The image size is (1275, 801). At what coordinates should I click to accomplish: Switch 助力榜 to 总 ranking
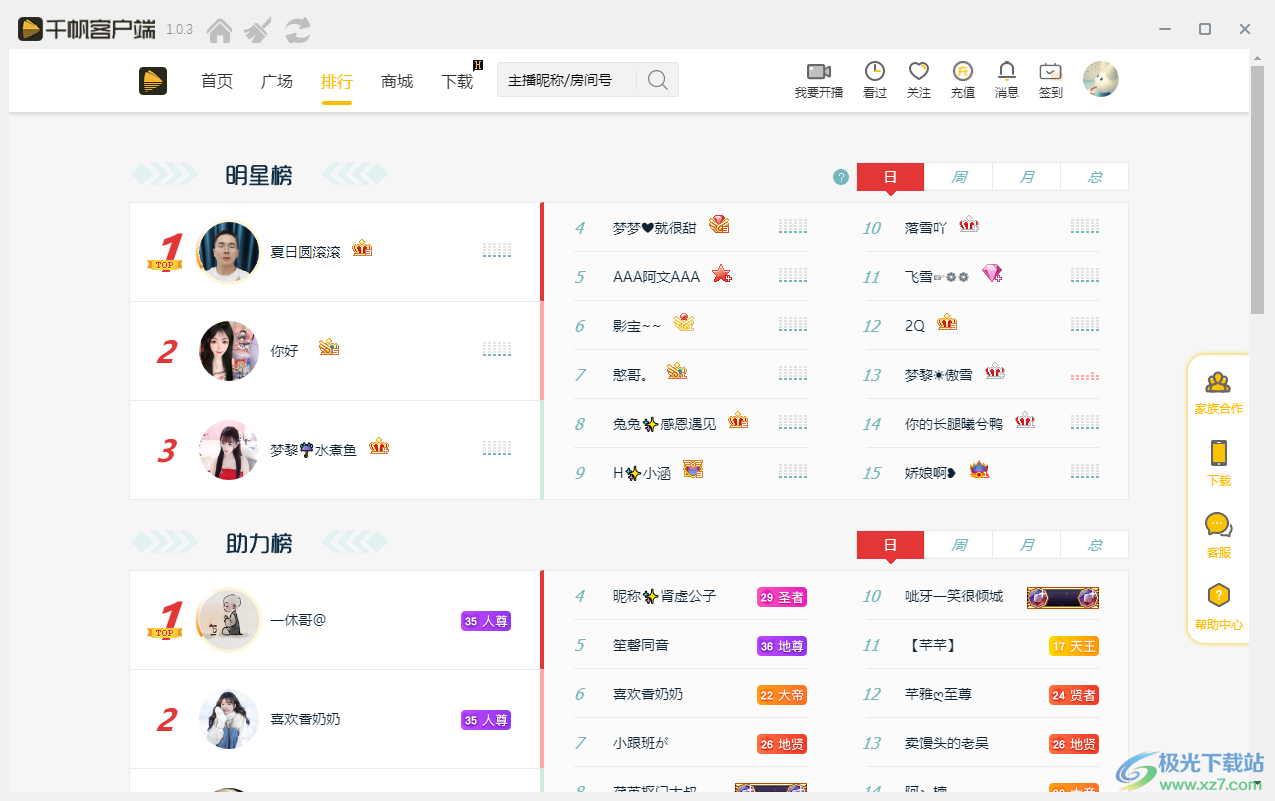(x=1094, y=545)
